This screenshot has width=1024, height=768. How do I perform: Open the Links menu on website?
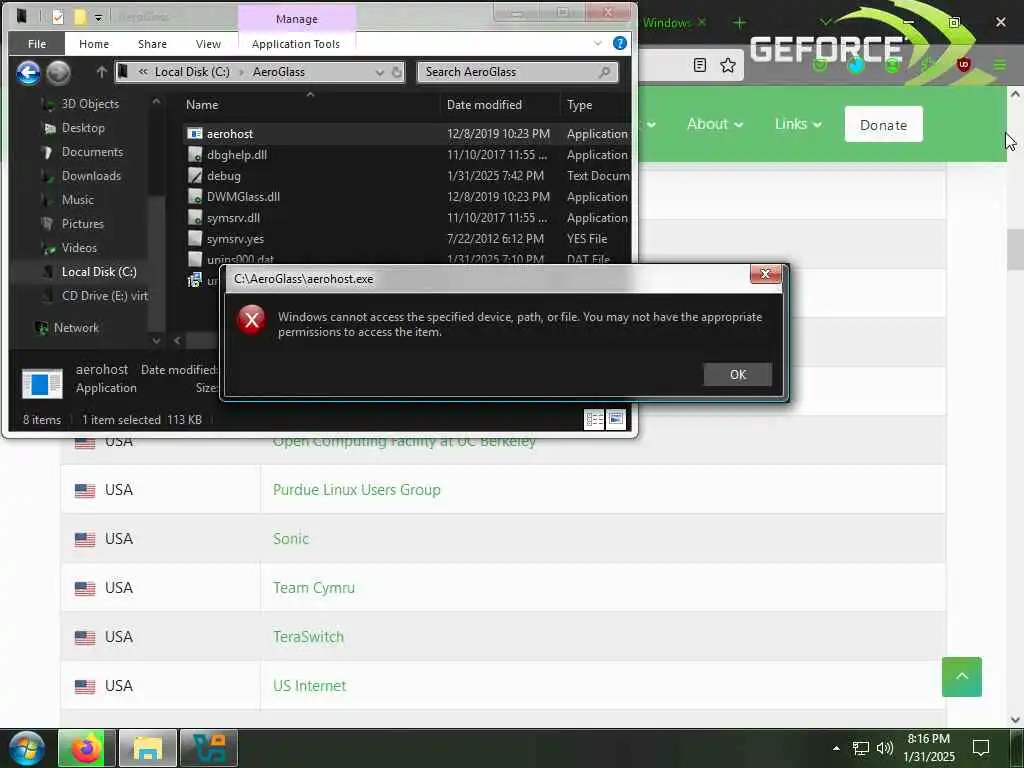pyautogui.click(x=797, y=124)
